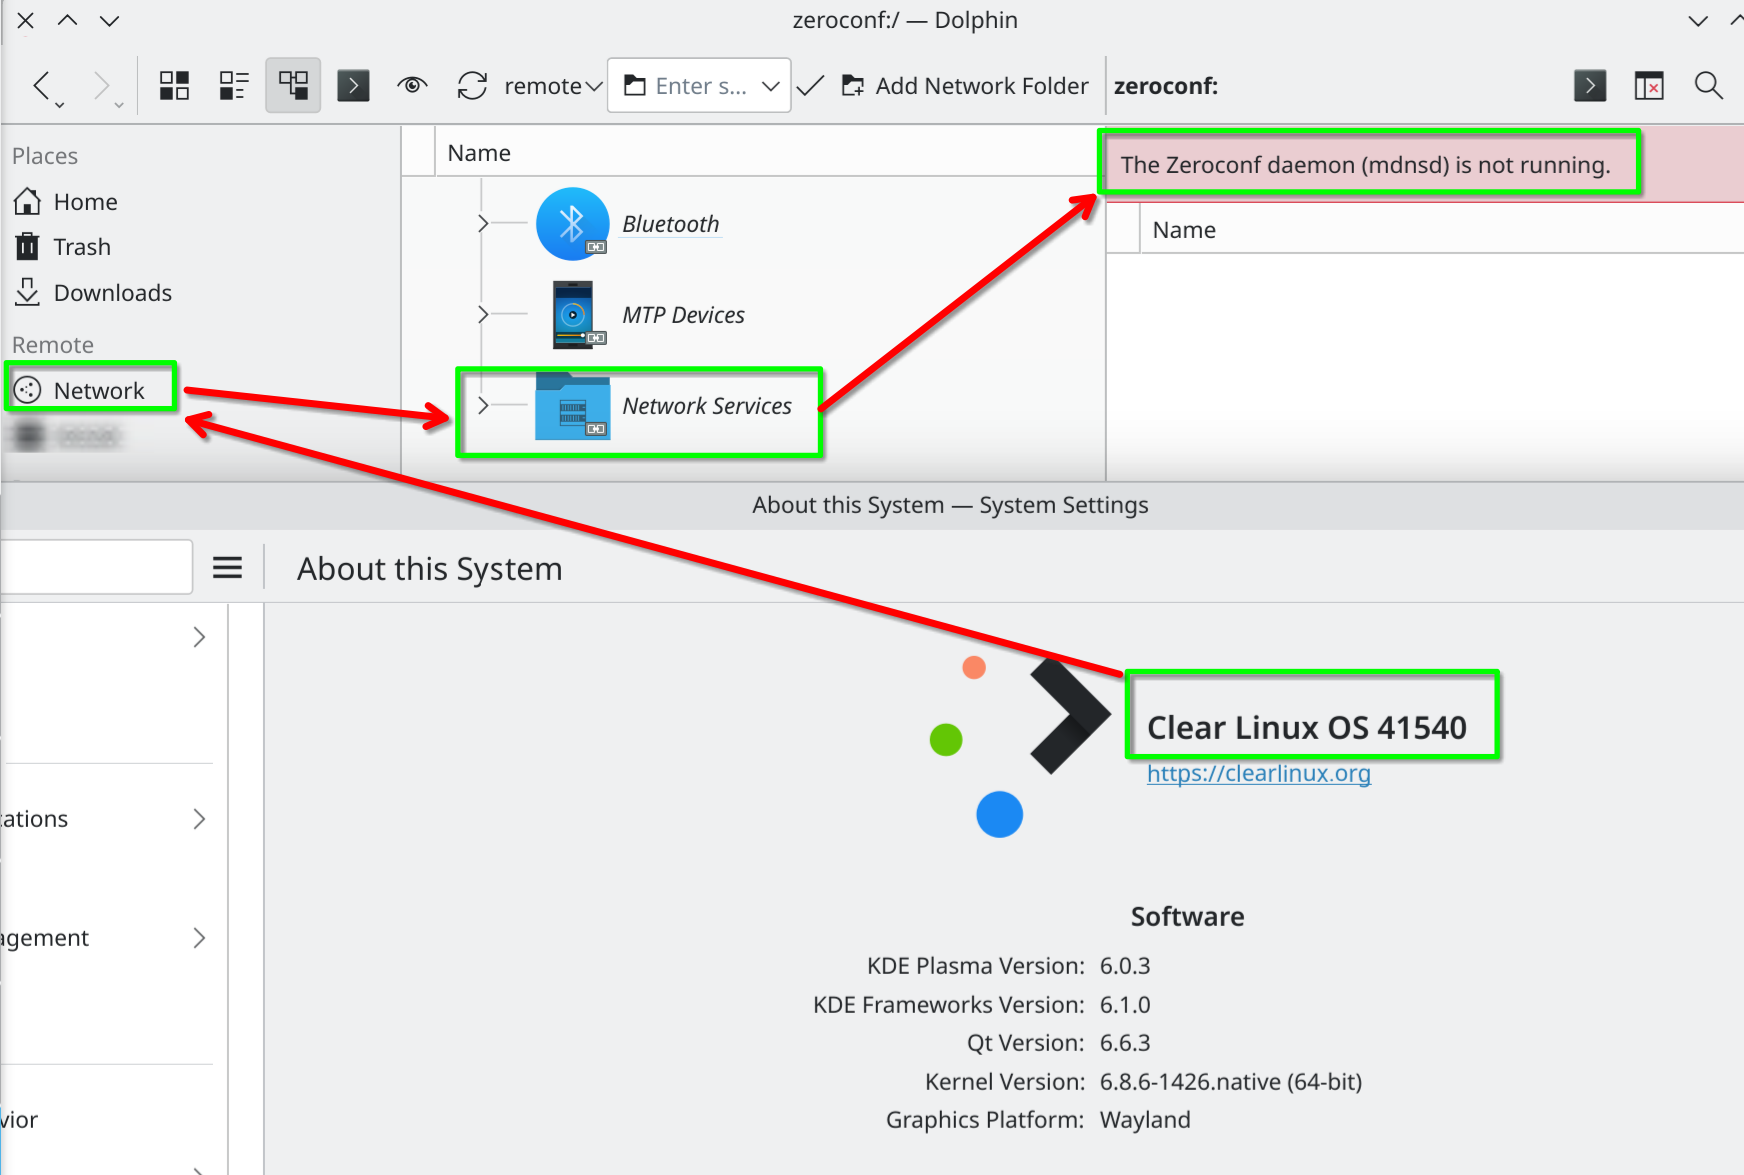
Task: Open terminal panel from left toolbar
Action: [353, 86]
